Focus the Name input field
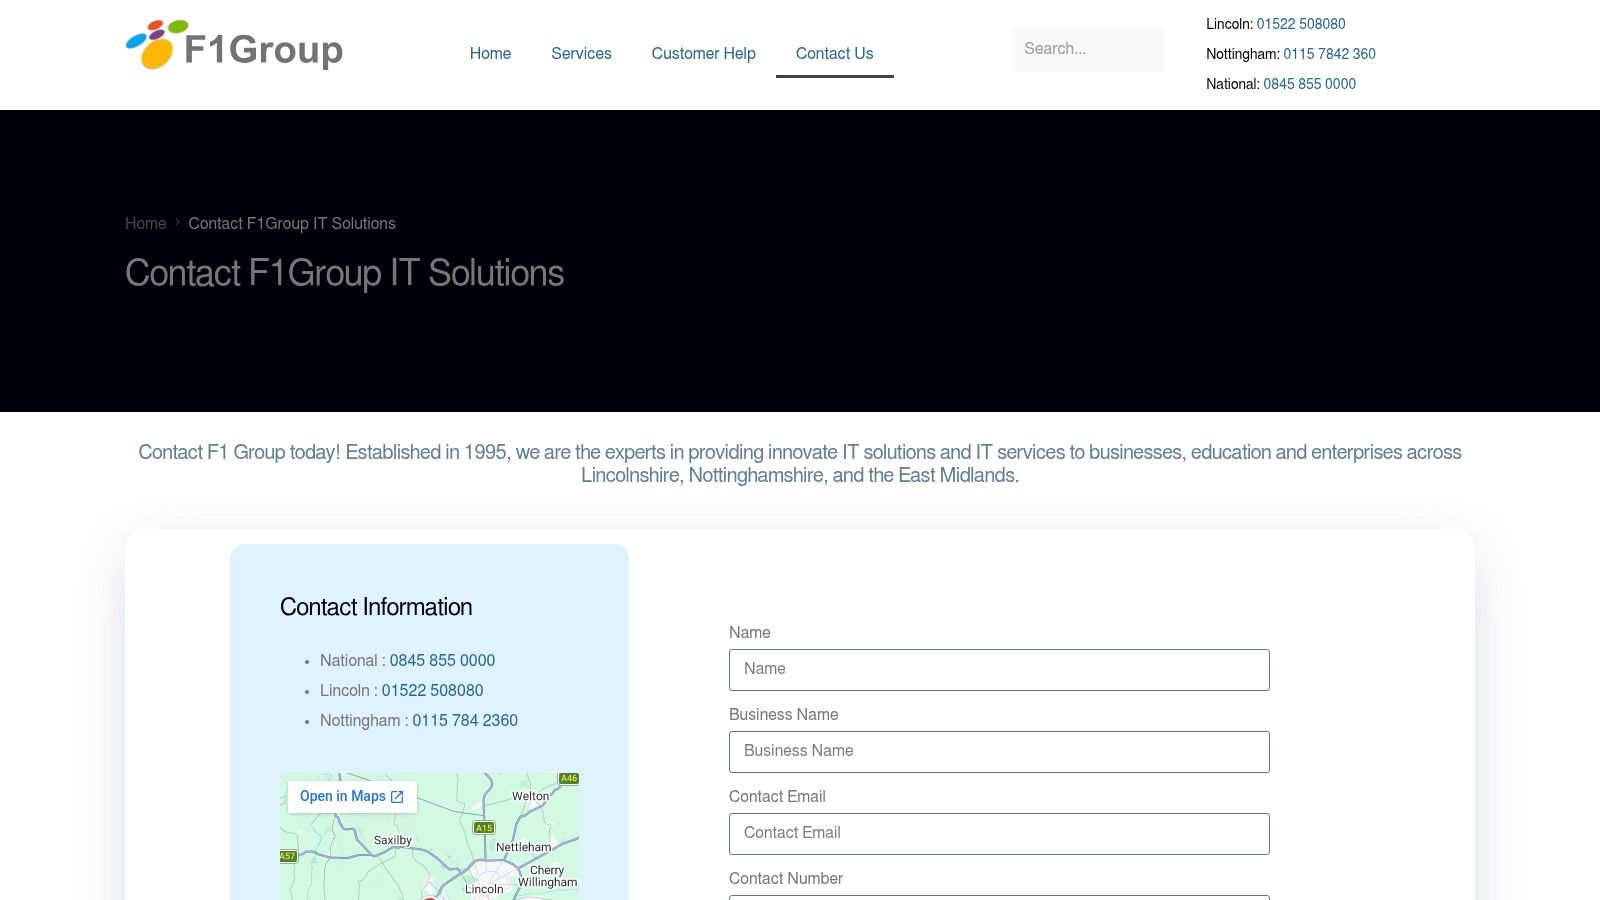Image resolution: width=1600 pixels, height=900 pixels. (x=999, y=670)
